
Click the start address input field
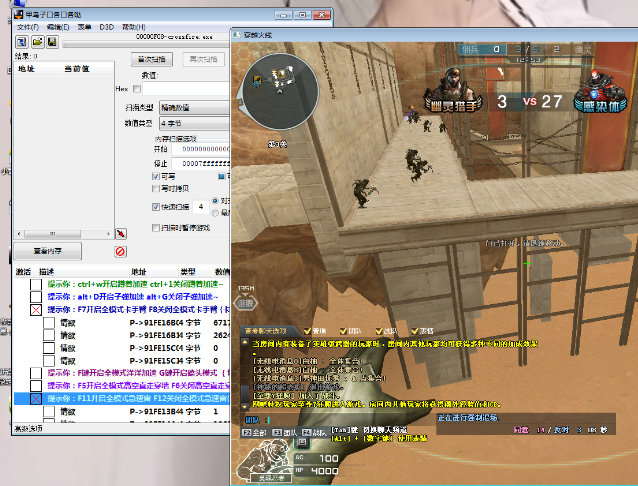pyautogui.click(x=201, y=149)
